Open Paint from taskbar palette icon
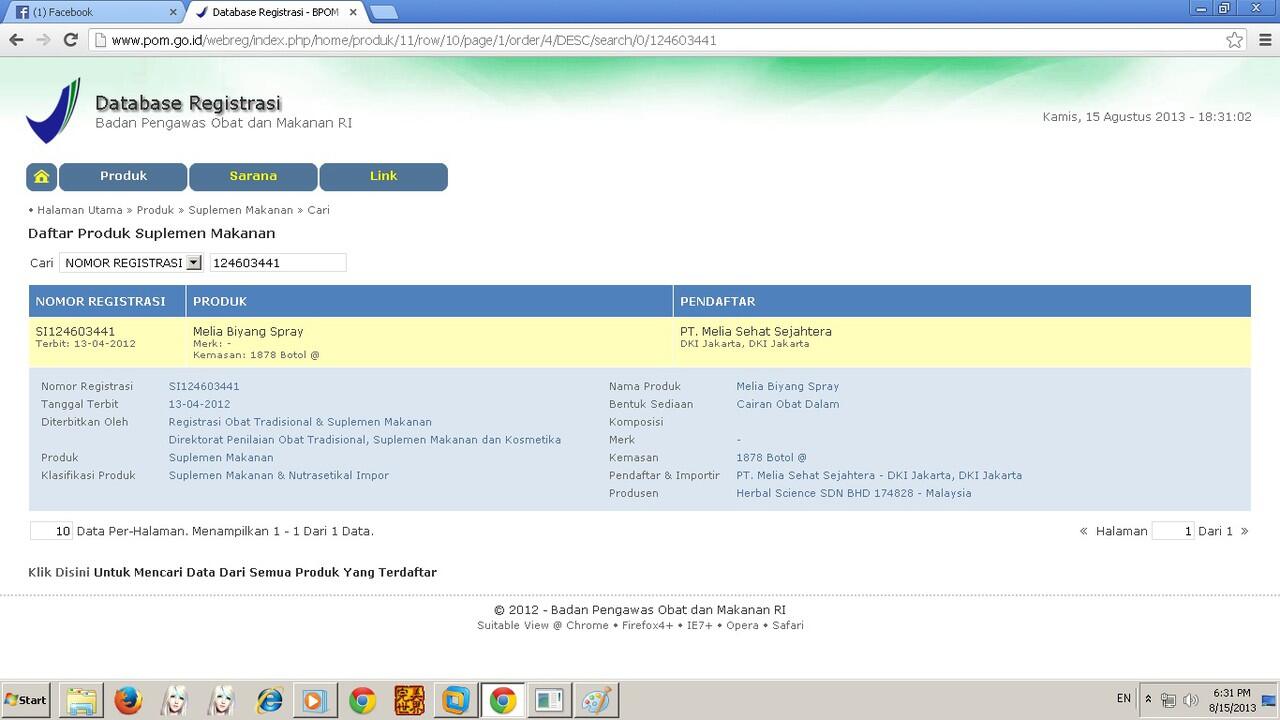The width and height of the screenshot is (1280, 720). click(x=597, y=700)
